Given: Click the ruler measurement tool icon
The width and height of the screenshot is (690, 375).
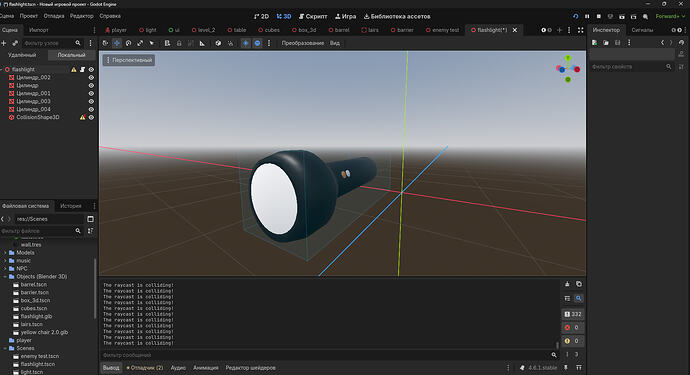Looking at the screenshot, I should tap(202, 43).
